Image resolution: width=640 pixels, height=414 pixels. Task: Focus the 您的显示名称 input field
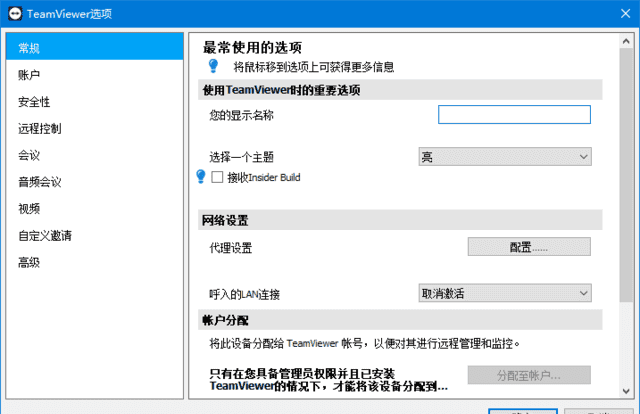coord(514,114)
